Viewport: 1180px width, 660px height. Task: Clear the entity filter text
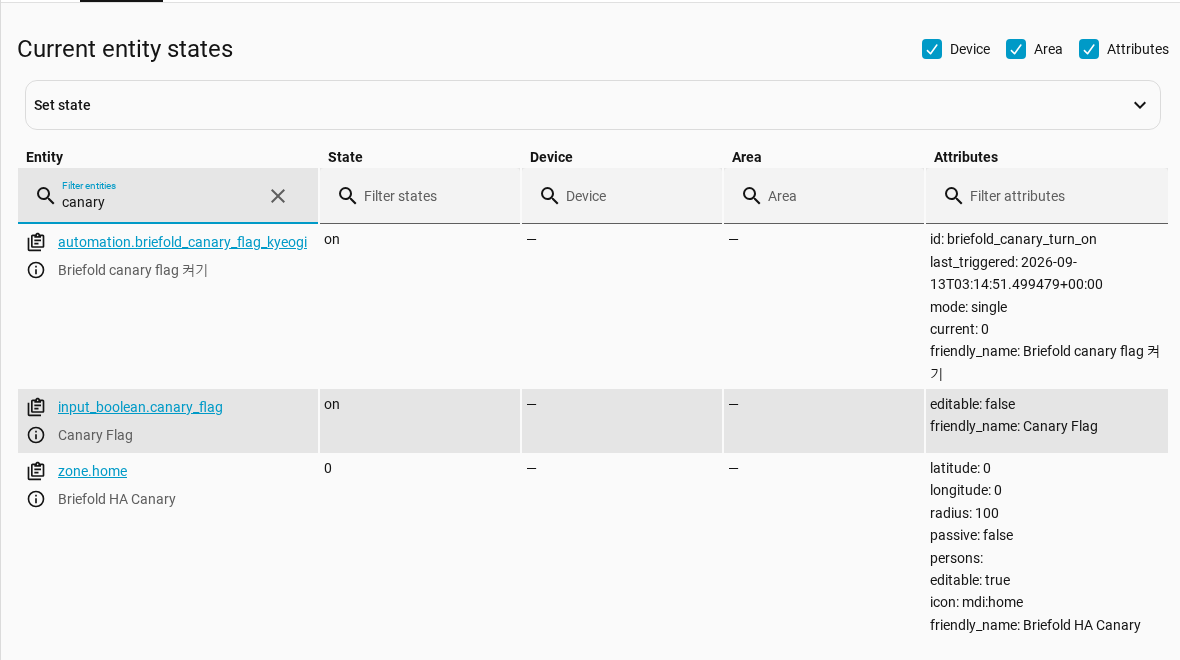tap(278, 196)
